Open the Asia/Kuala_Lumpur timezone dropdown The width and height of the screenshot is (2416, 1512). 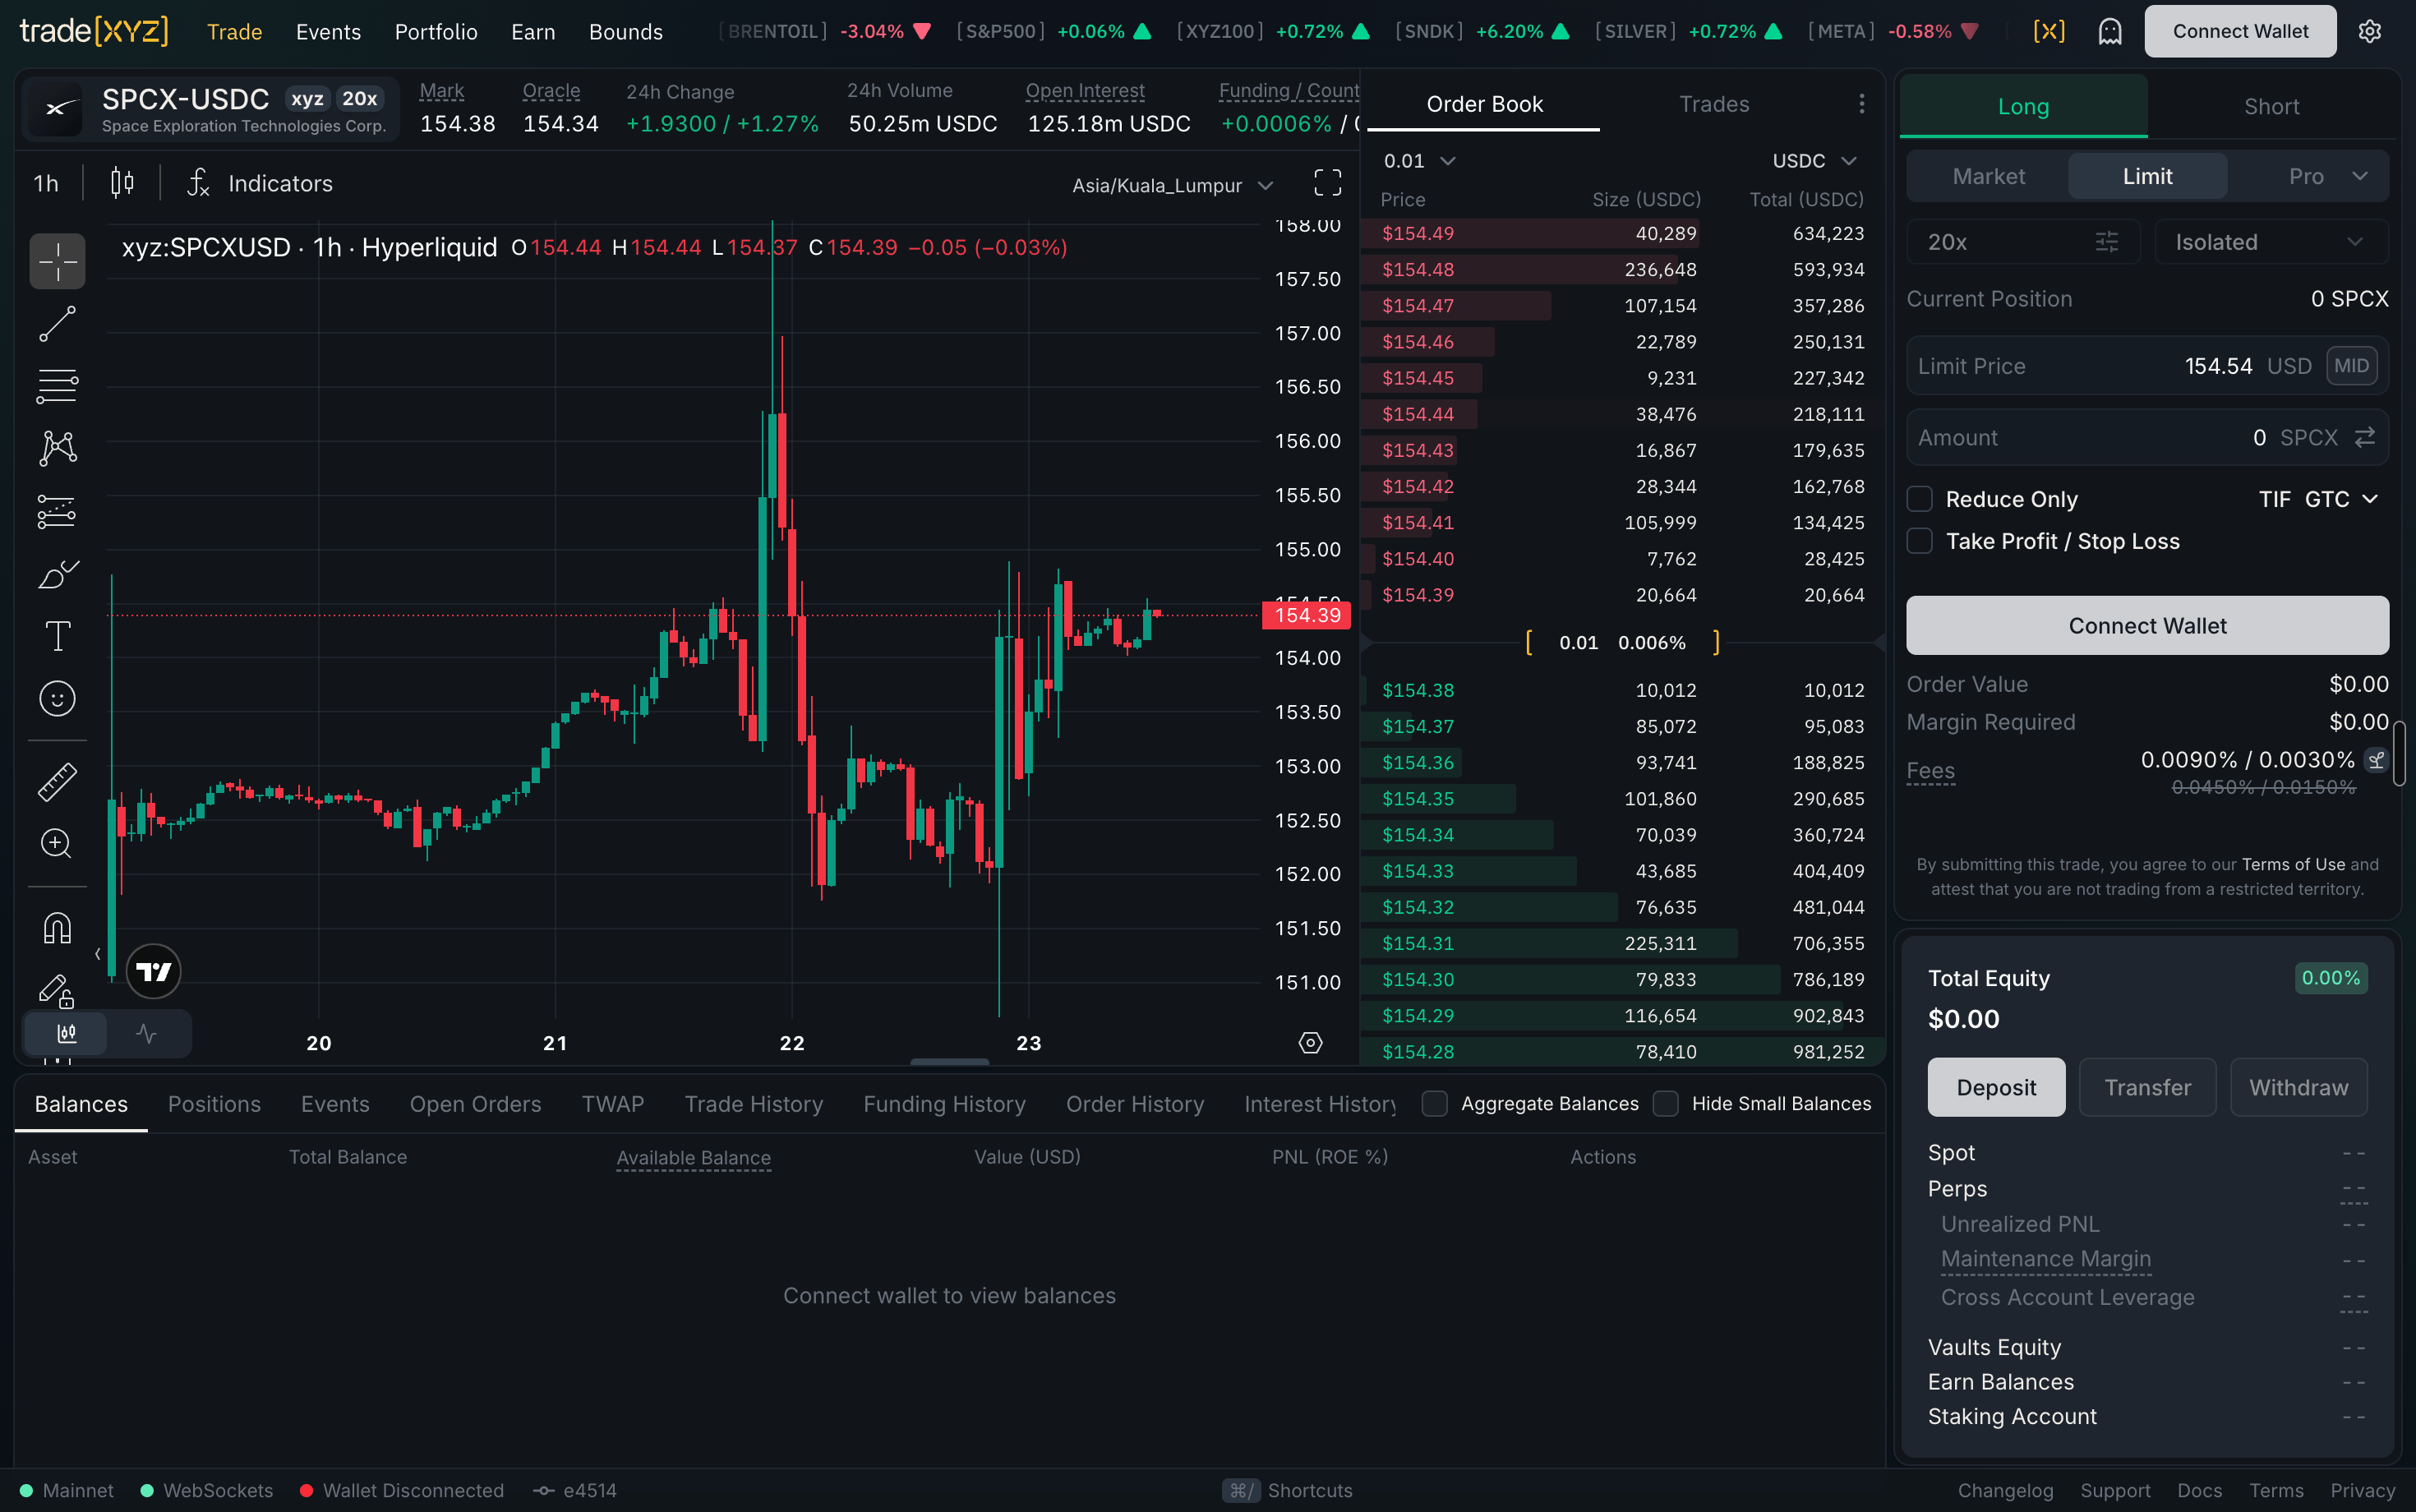pos(1172,185)
